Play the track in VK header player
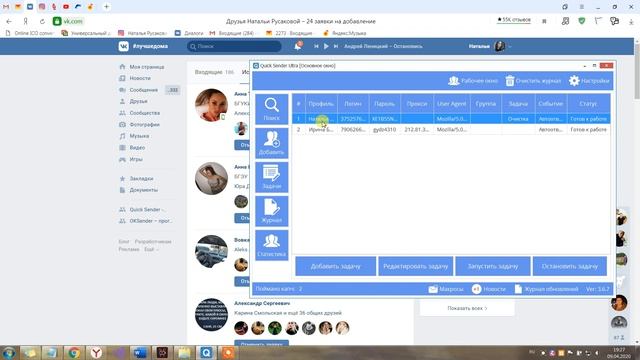 326,47
